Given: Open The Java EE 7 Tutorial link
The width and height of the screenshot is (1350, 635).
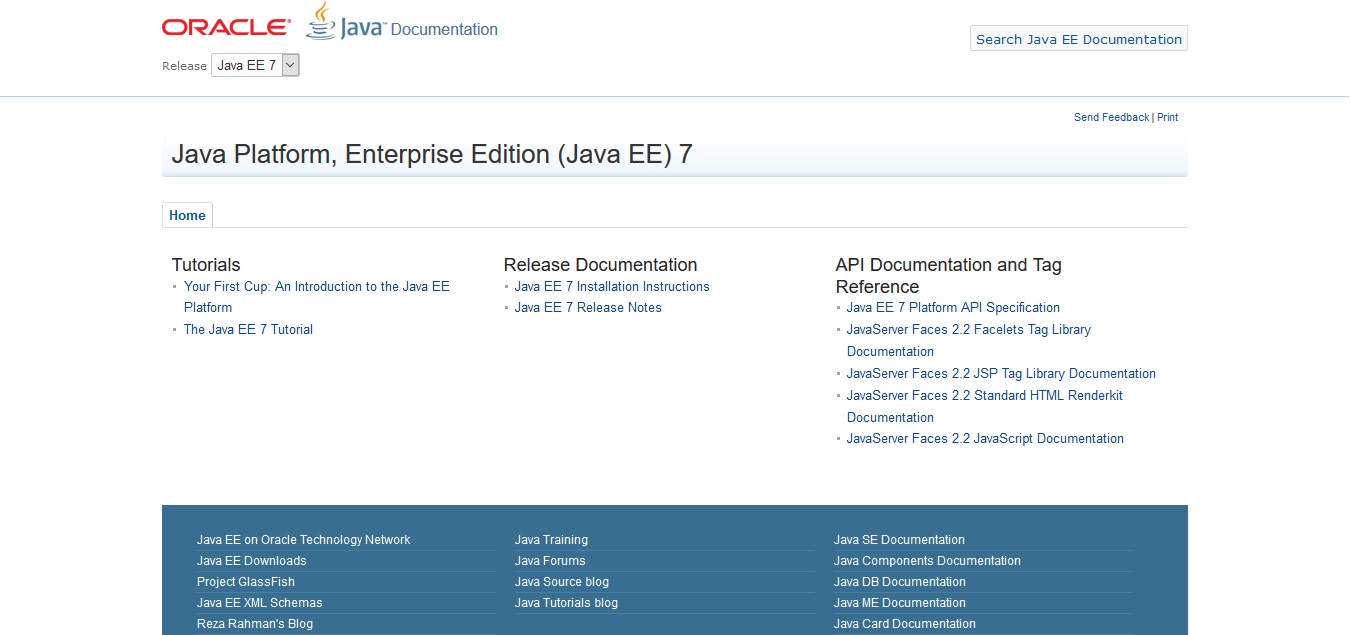Looking at the screenshot, I should [248, 329].
